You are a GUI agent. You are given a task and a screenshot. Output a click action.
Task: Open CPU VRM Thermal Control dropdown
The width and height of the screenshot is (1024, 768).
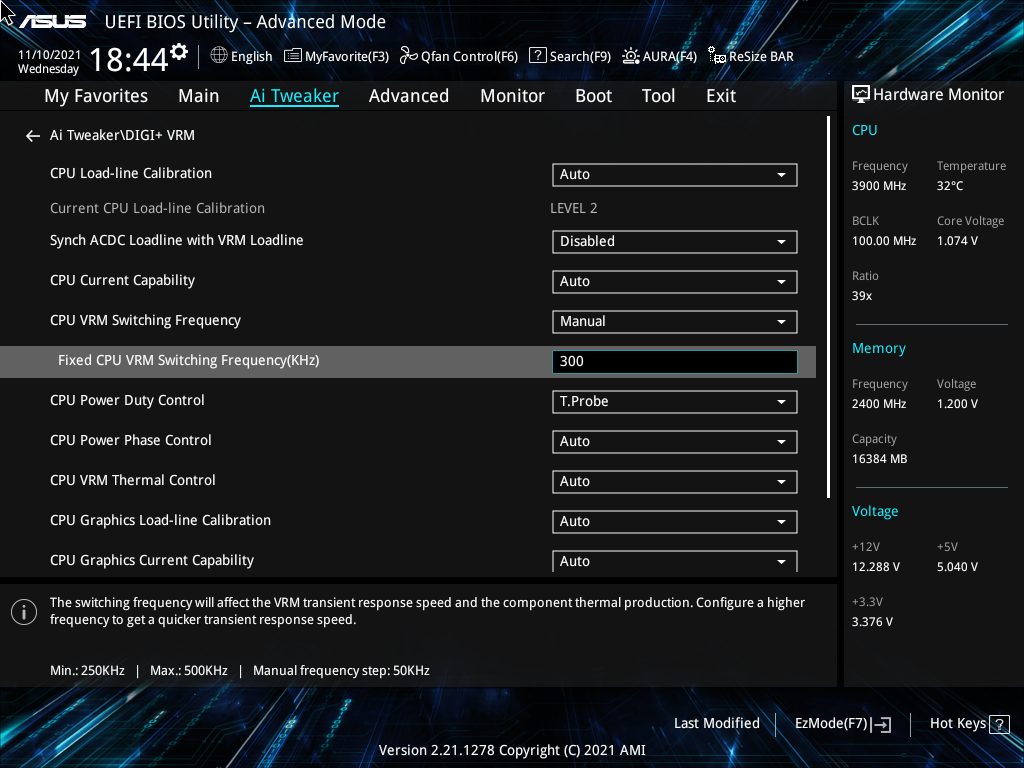(x=675, y=481)
